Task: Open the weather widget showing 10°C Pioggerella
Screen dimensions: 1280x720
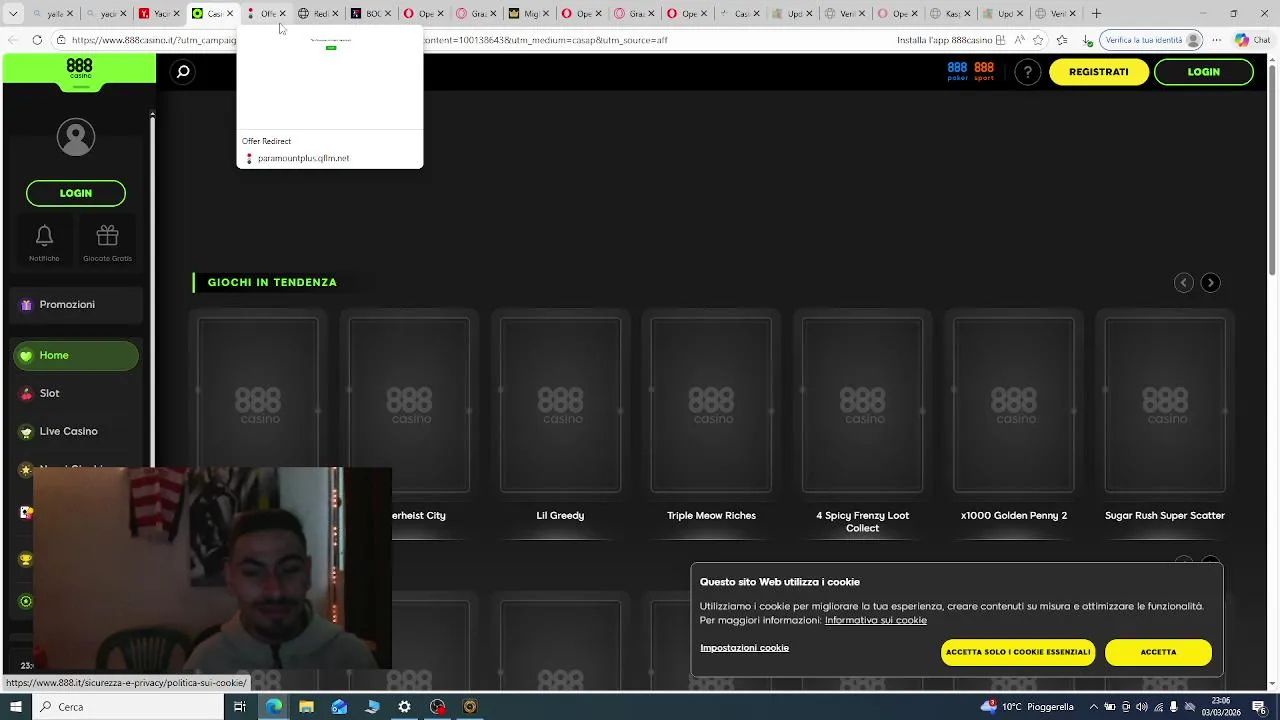Action: [x=1027, y=707]
